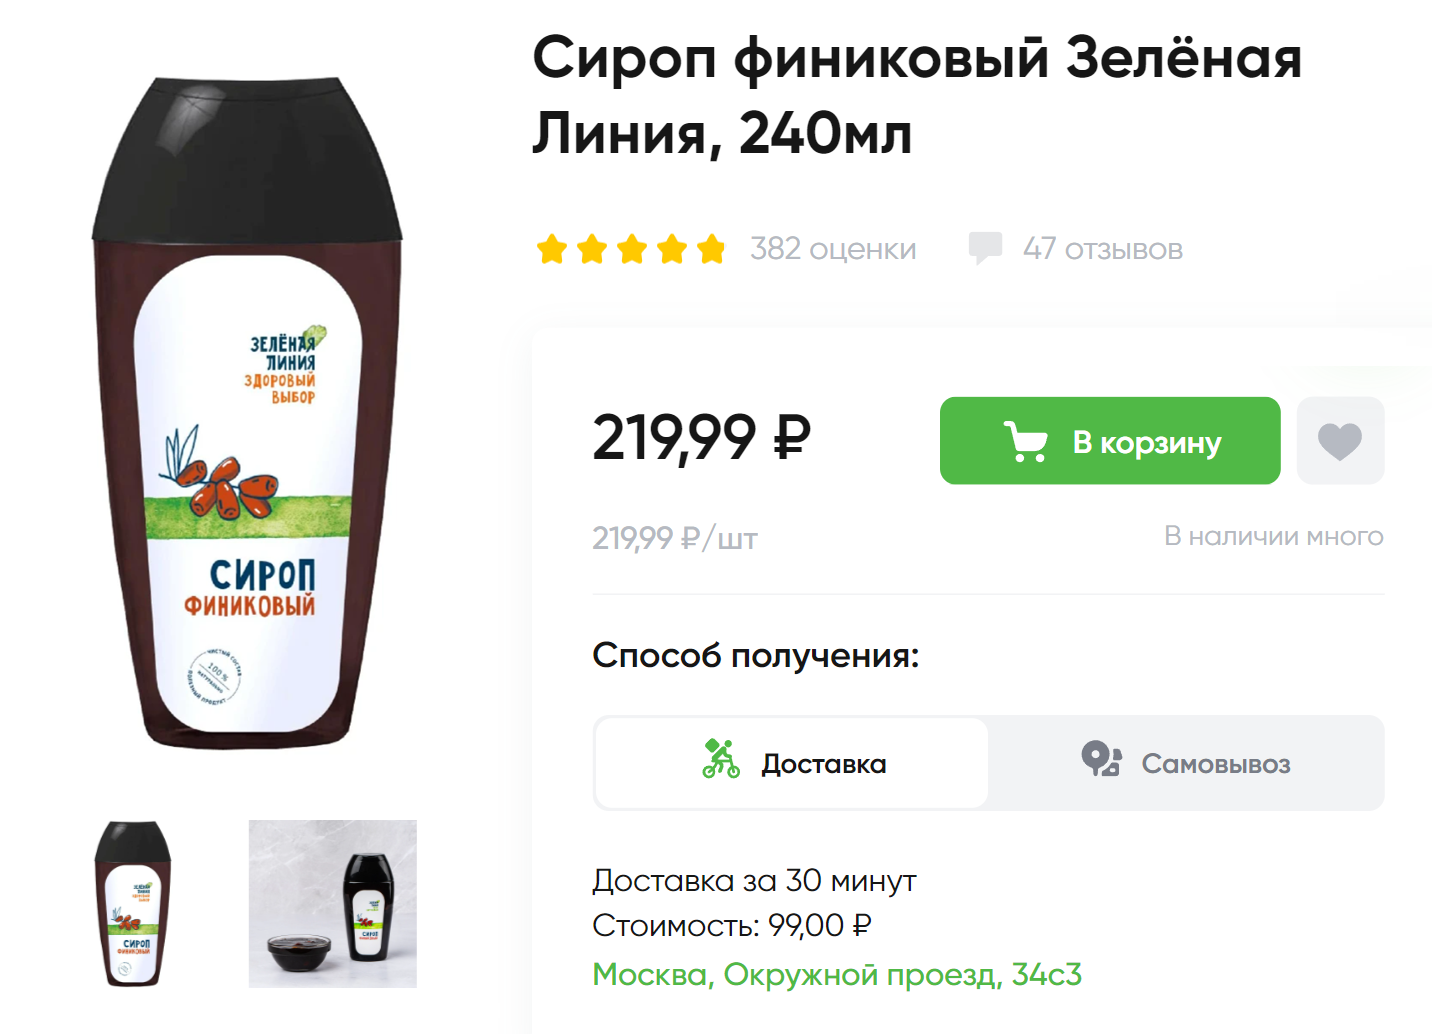Click the shopping cart icon in green button
Image resolution: width=1456 pixels, height=1034 pixels.
pyautogui.click(x=1026, y=441)
